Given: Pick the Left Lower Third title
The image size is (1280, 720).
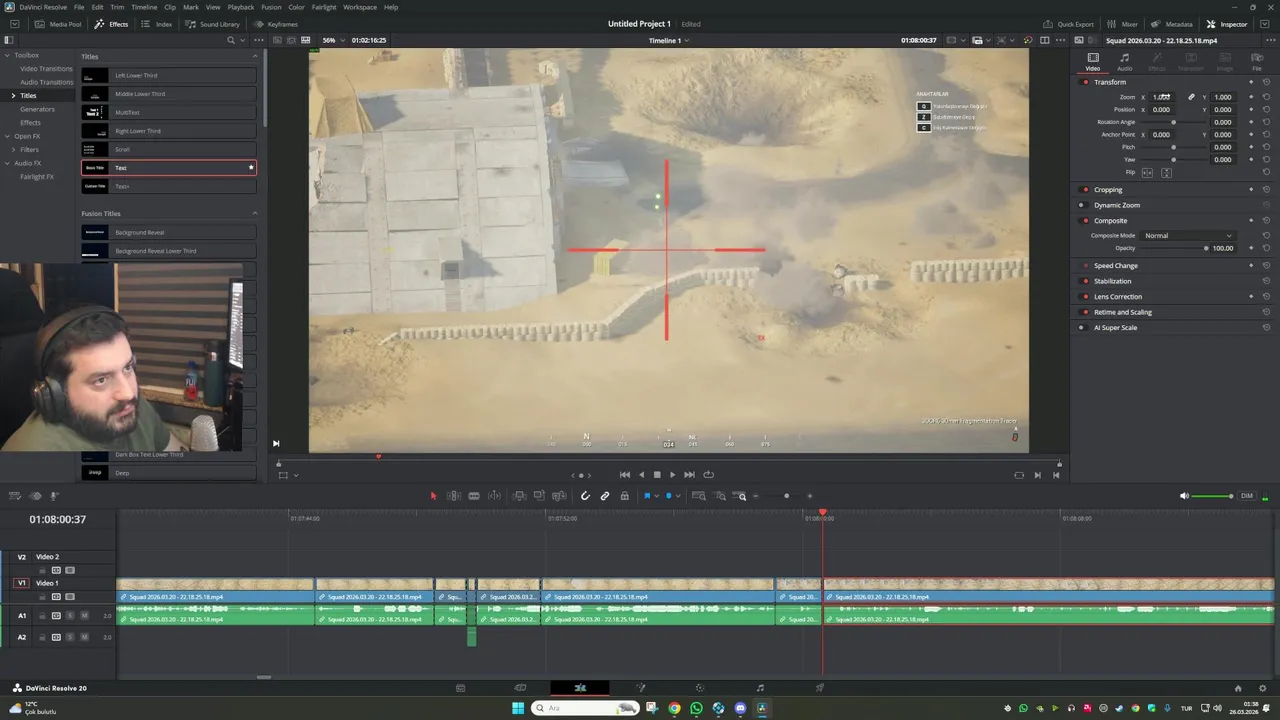Looking at the screenshot, I should tap(169, 75).
